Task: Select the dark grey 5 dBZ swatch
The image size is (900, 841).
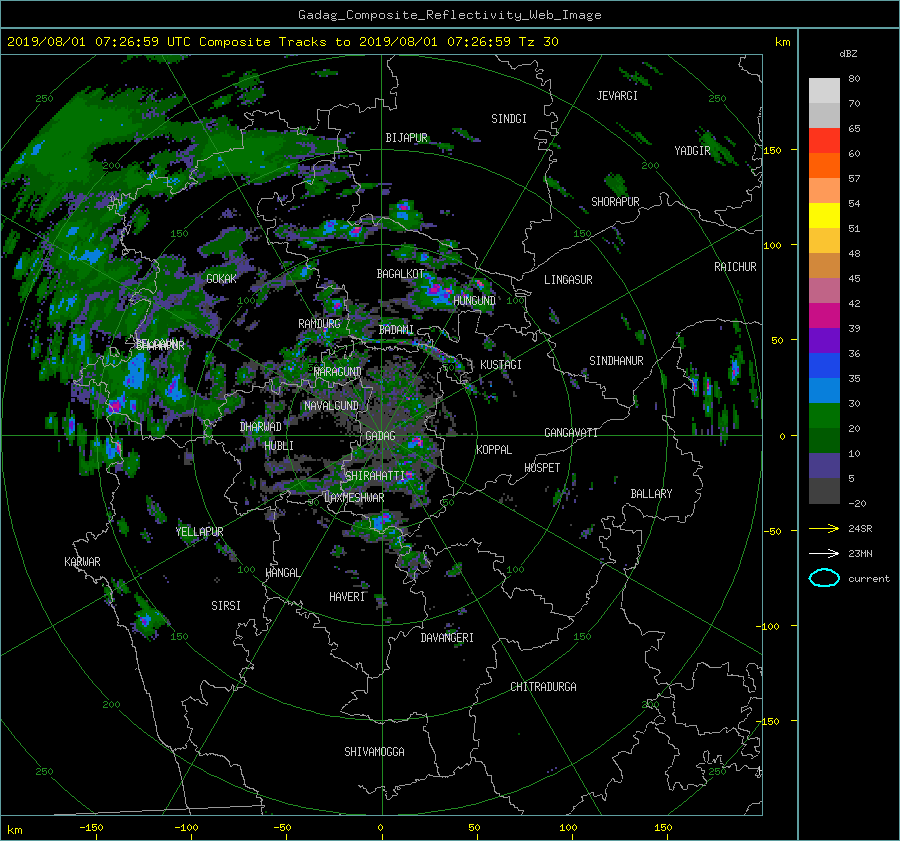Action: tap(824, 491)
